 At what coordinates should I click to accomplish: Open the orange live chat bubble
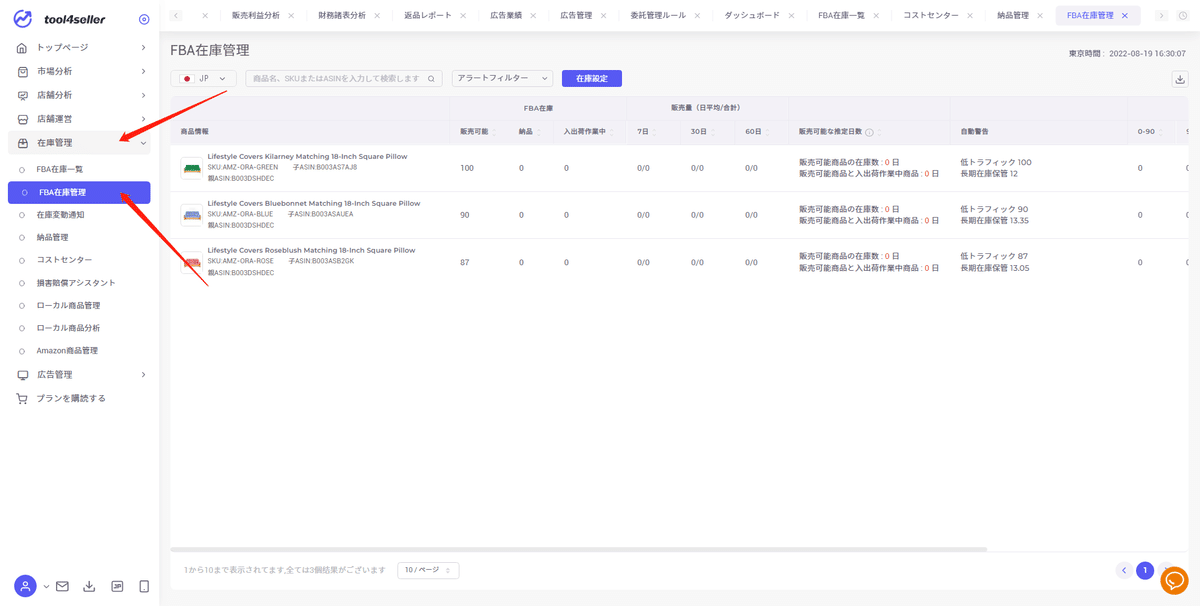point(1176,581)
